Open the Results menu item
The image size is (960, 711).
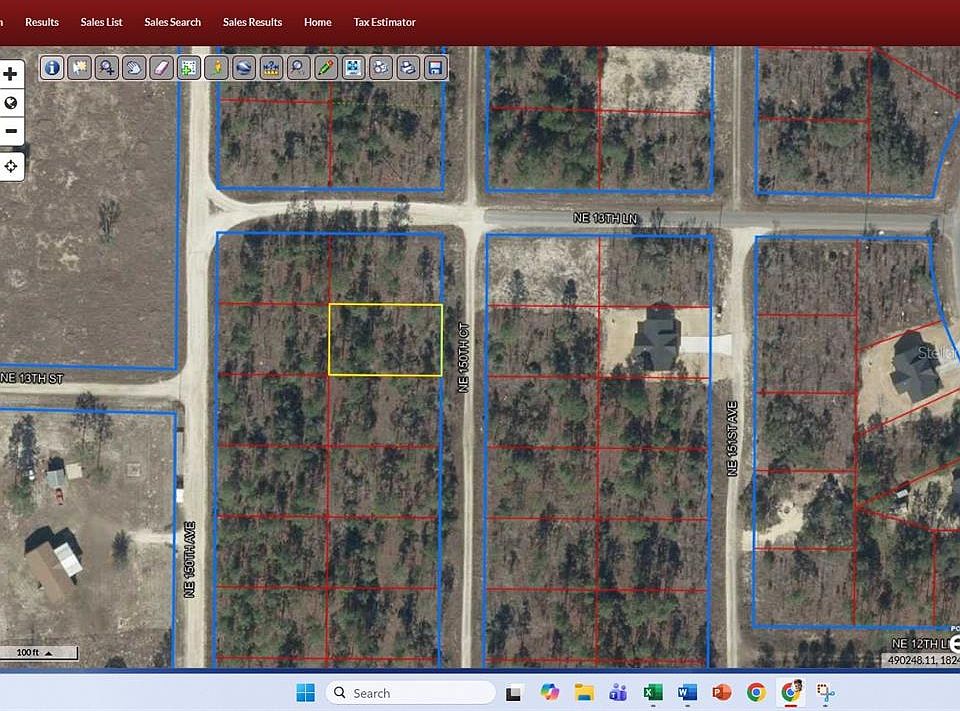[x=42, y=22]
